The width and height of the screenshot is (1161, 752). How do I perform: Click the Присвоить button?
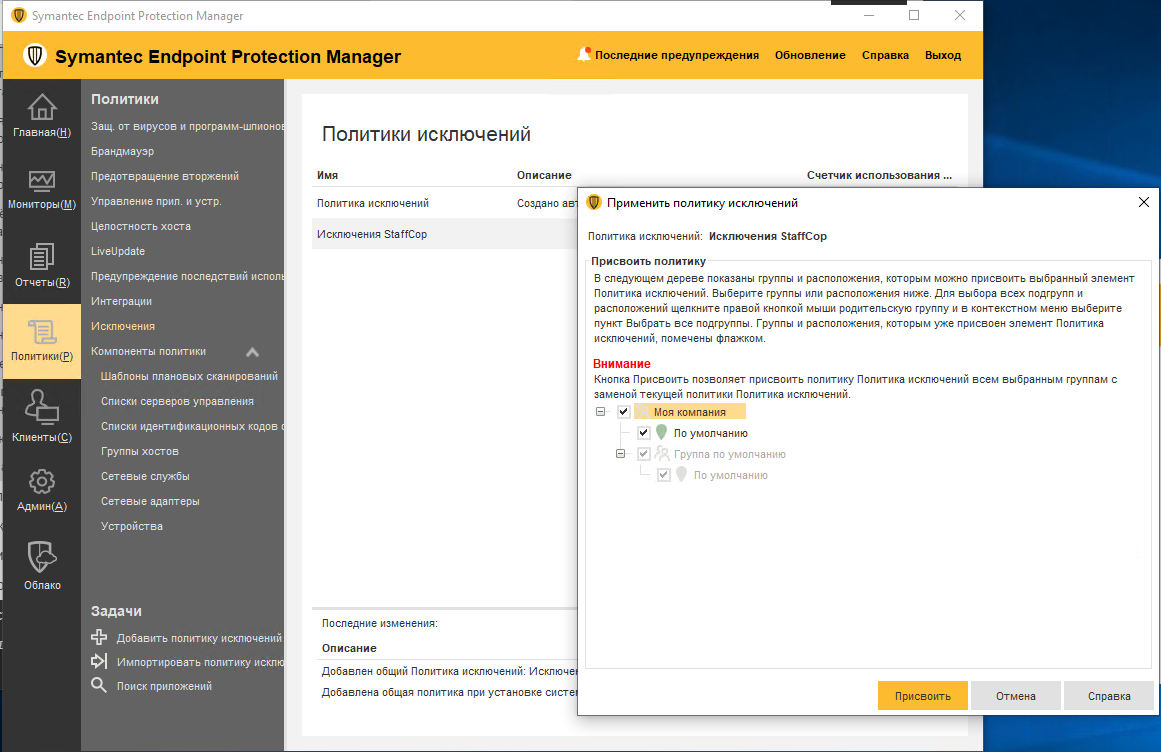pyautogui.click(x=921, y=695)
